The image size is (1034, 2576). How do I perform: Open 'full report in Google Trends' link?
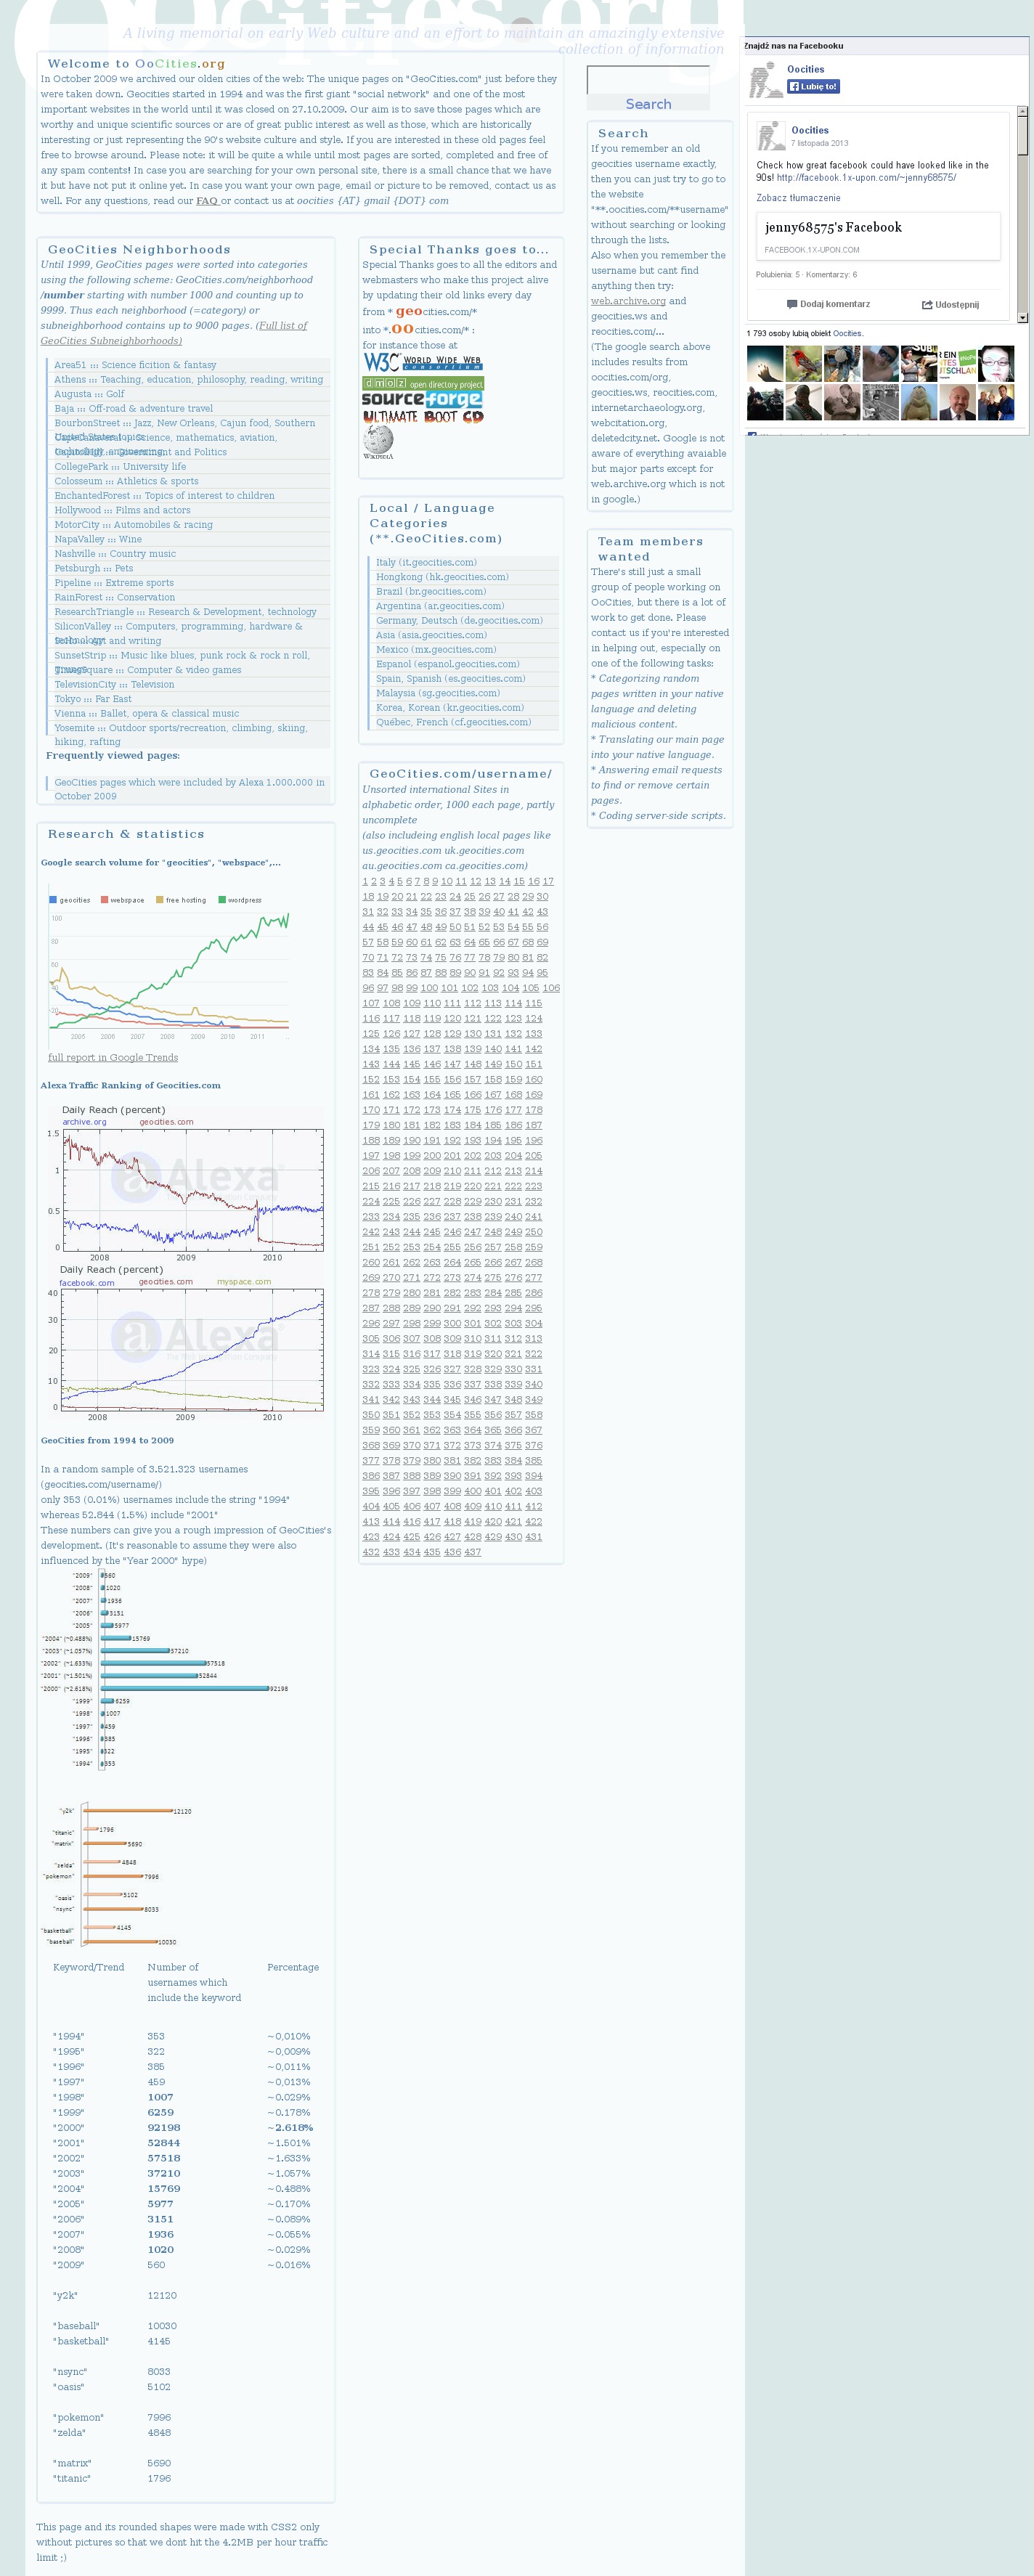click(113, 1057)
